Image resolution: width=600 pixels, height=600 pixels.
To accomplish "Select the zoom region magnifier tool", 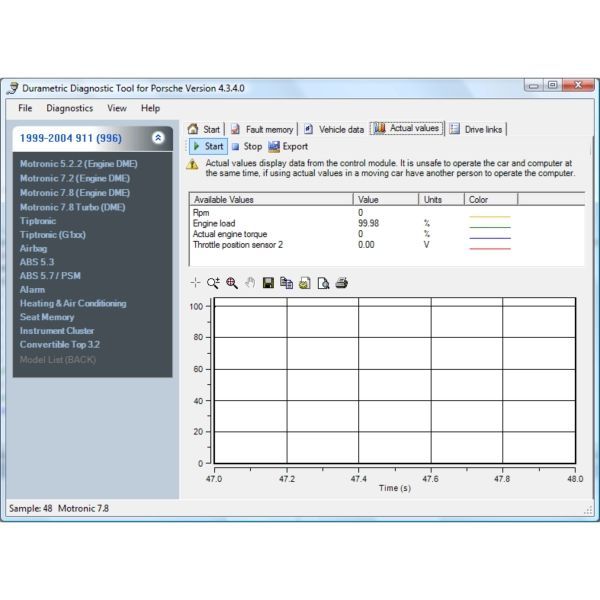I will click(214, 283).
